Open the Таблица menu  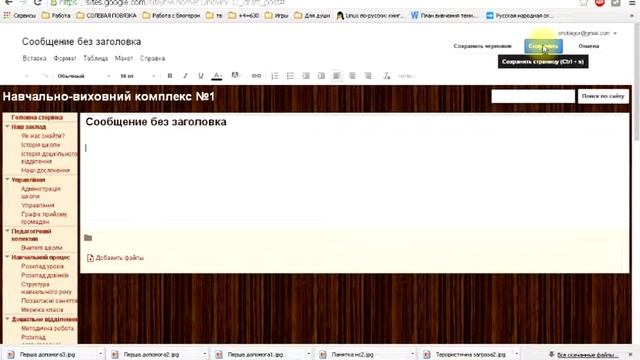pos(96,58)
